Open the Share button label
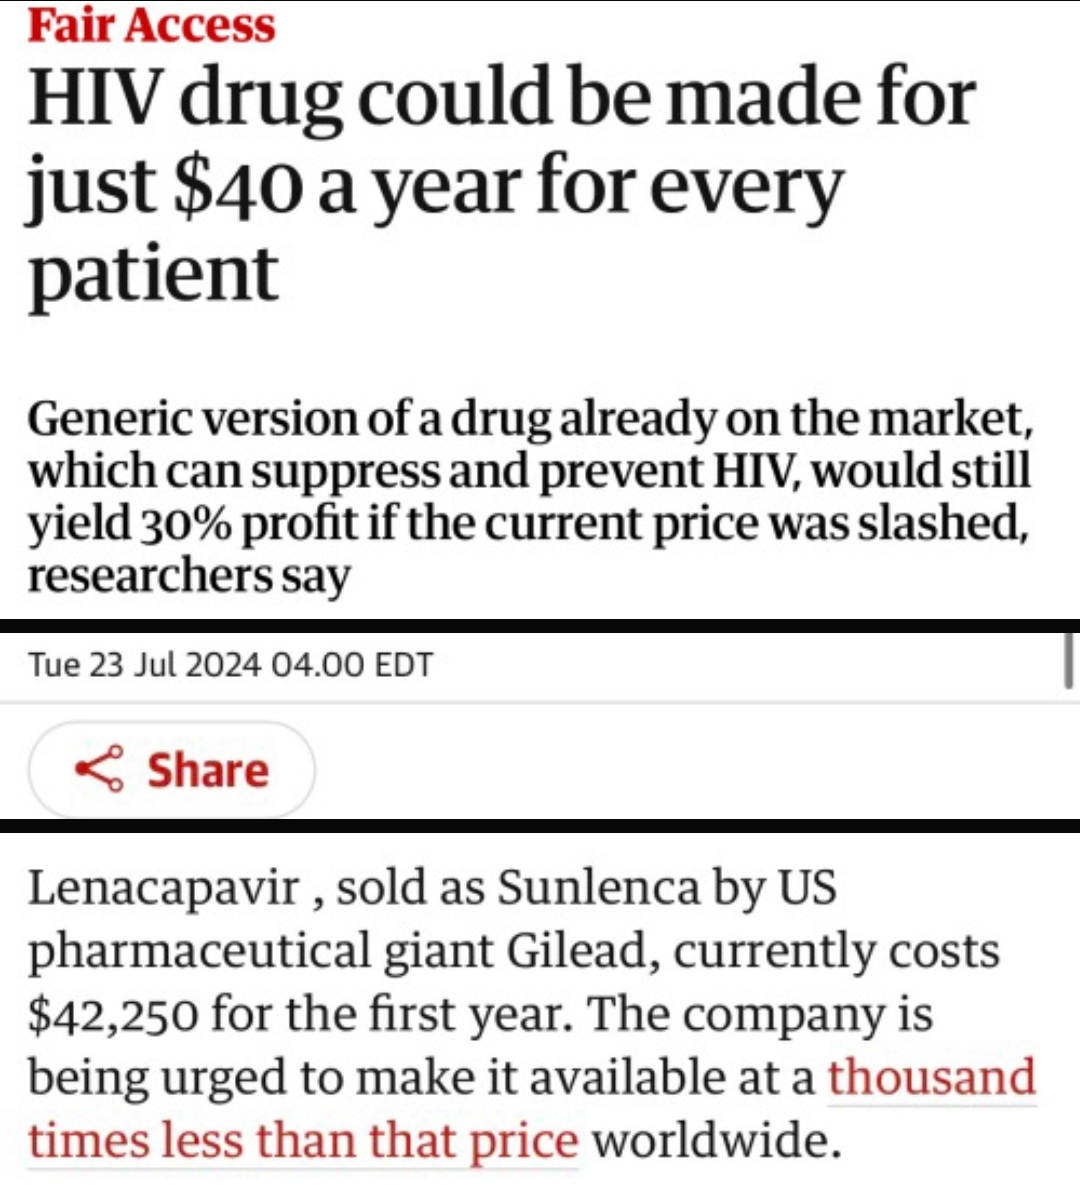This screenshot has height=1185, width=1080. click(x=208, y=770)
